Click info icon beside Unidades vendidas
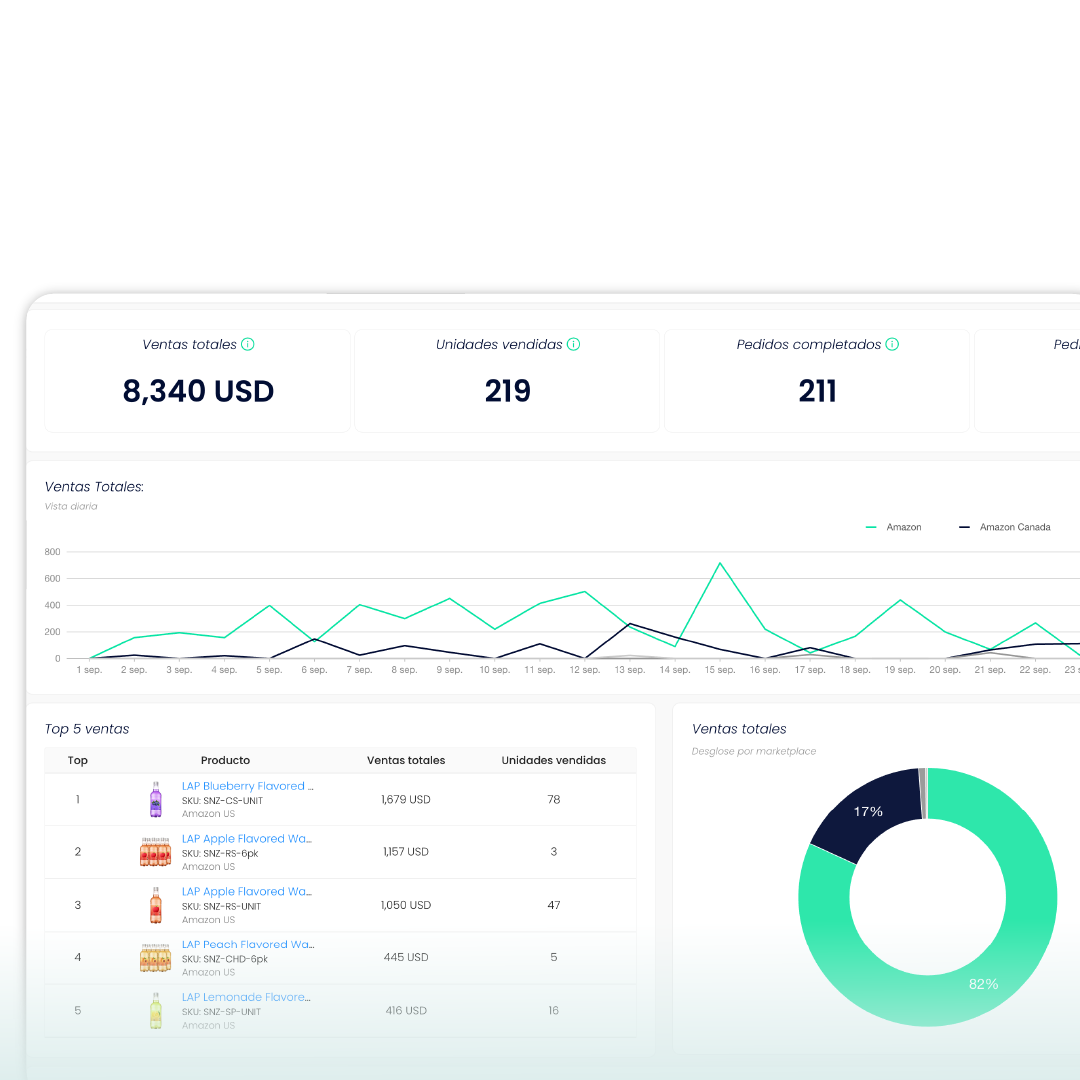This screenshot has width=1080, height=1080. 573,344
